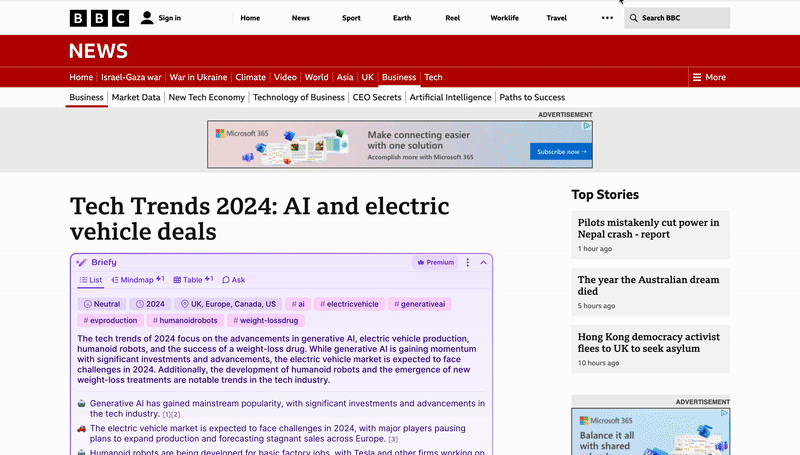Open News in top BBC navigation
The height and width of the screenshot is (455, 800).
pos(301,18)
